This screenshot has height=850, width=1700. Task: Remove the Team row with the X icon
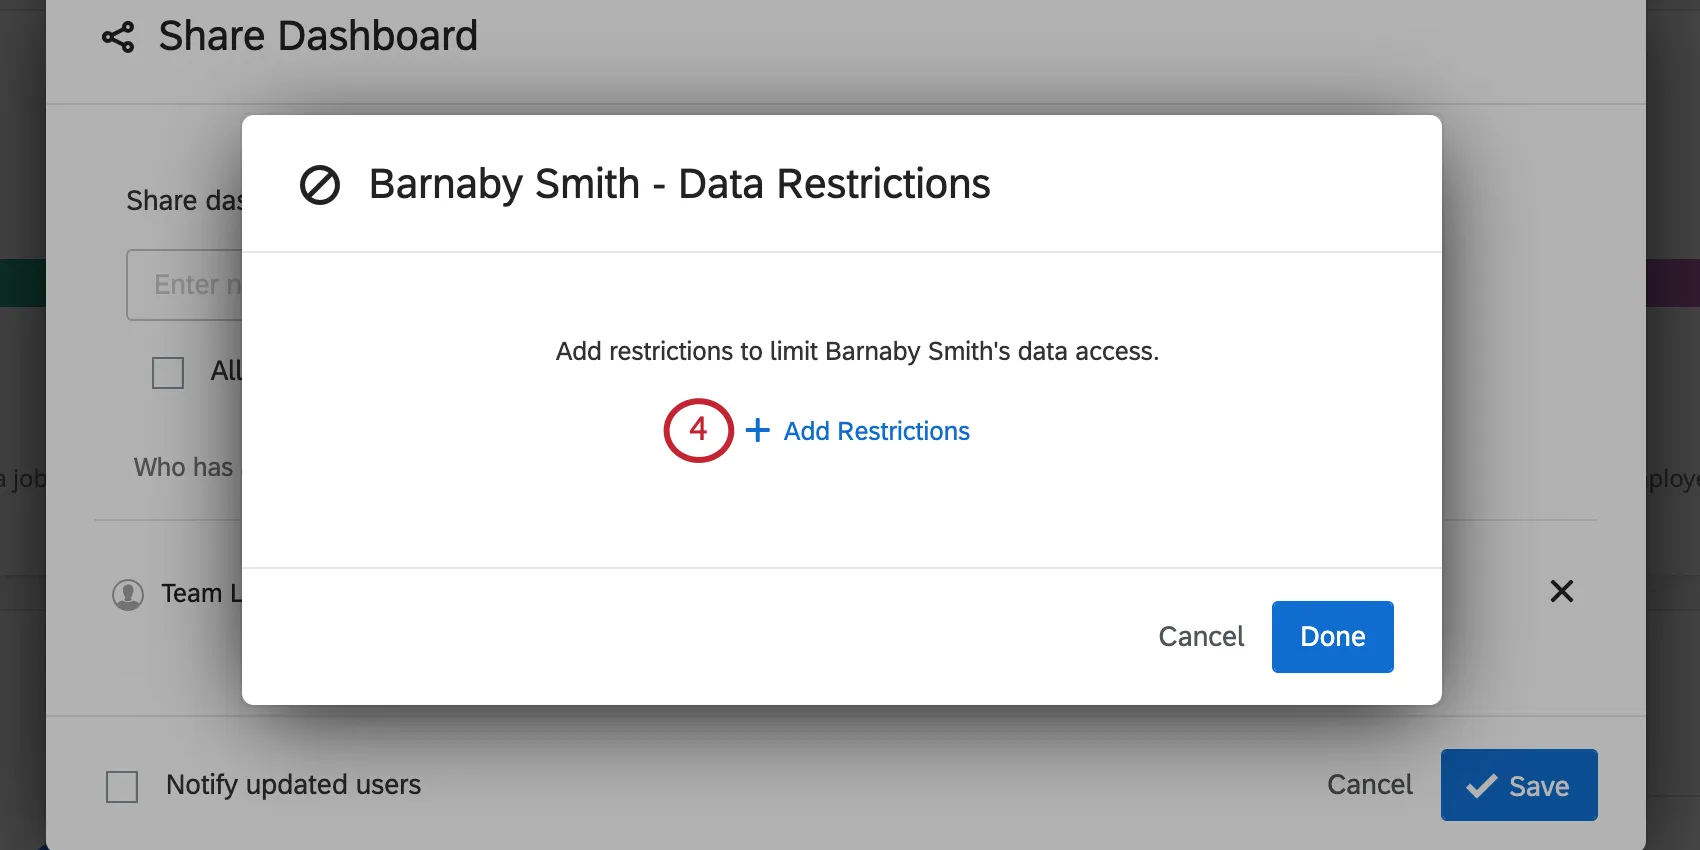1561,591
